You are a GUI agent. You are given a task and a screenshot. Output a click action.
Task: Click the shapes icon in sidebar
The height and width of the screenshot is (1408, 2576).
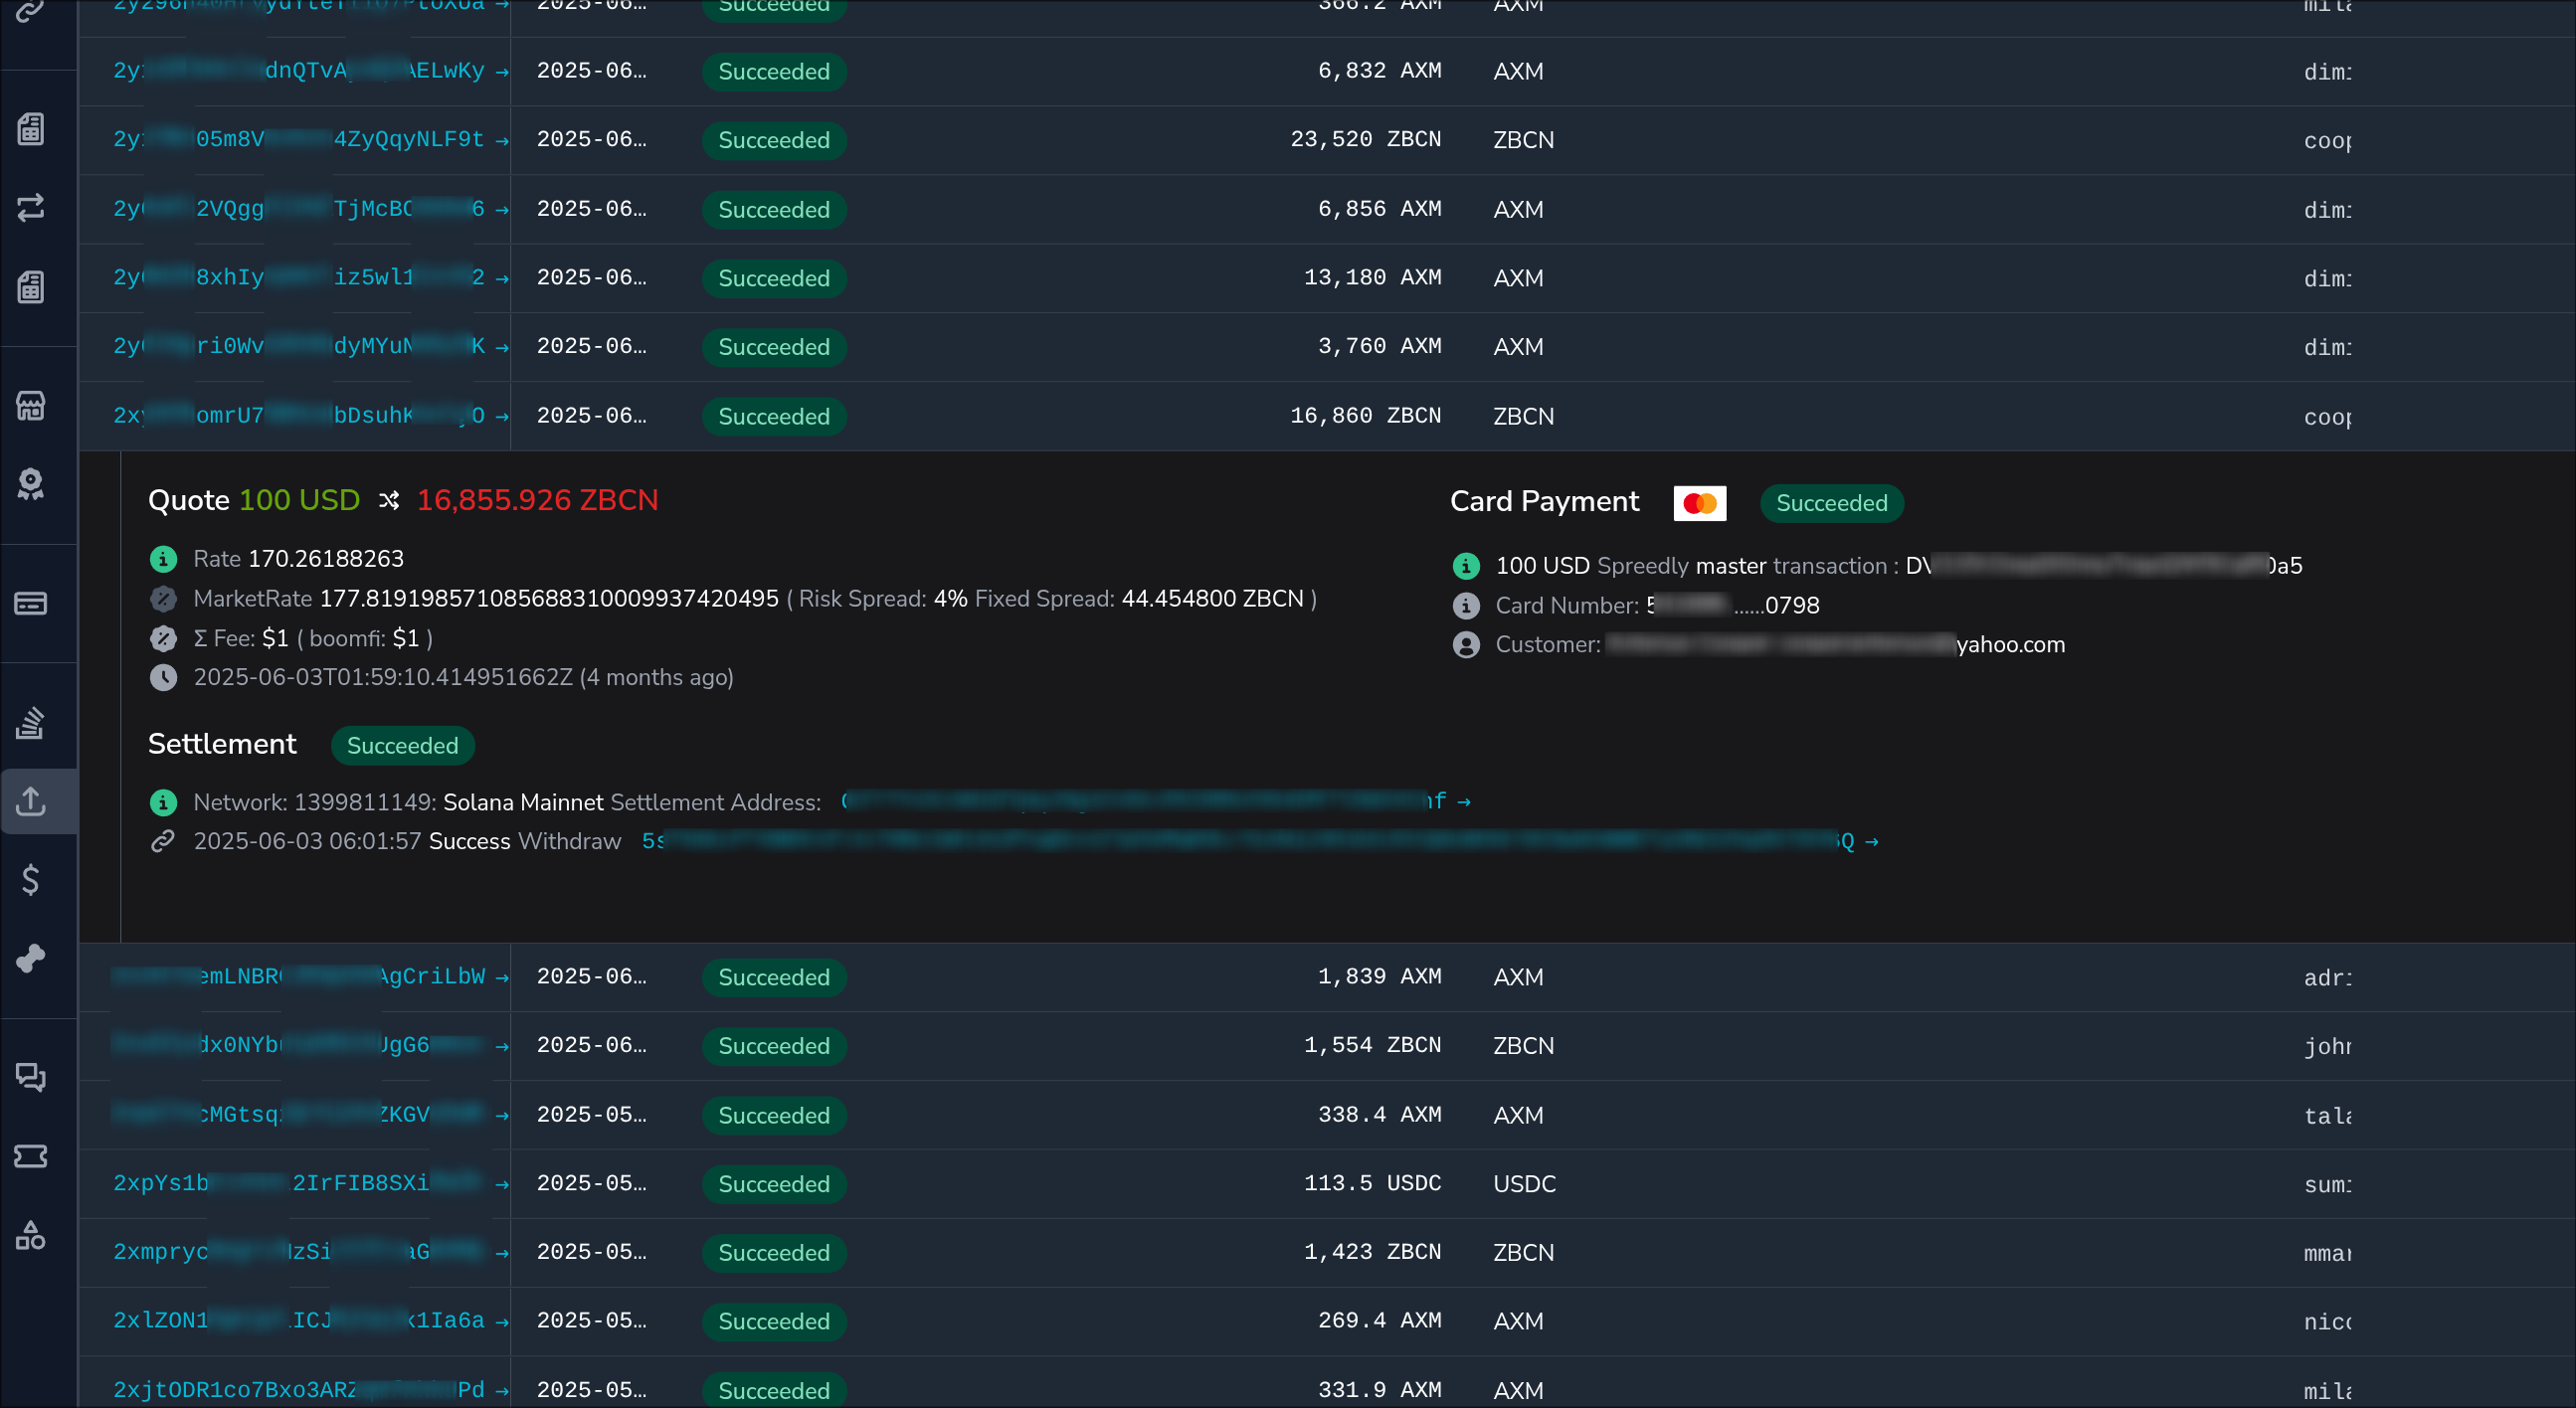(x=30, y=1236)
